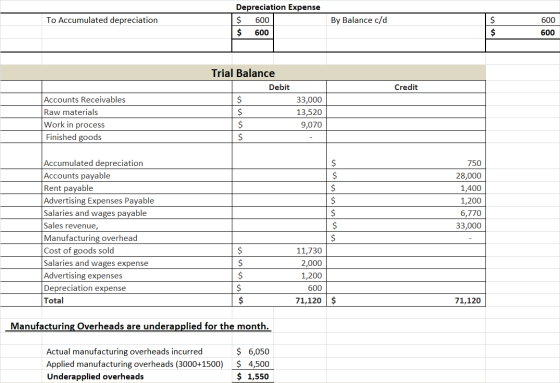Image resolution: width=560 pixels, height=383 pixels.
Task: Click the 'Depreciation expense' trial balance label
Action: coord(85,288)
